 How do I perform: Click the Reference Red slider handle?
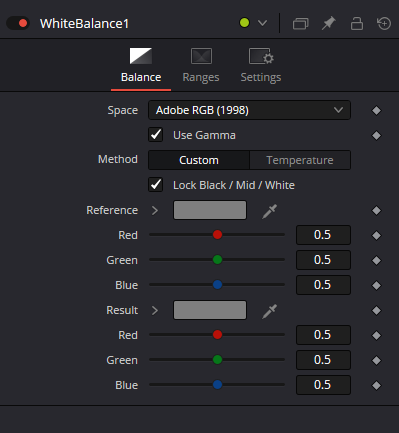tap(217, 235)
